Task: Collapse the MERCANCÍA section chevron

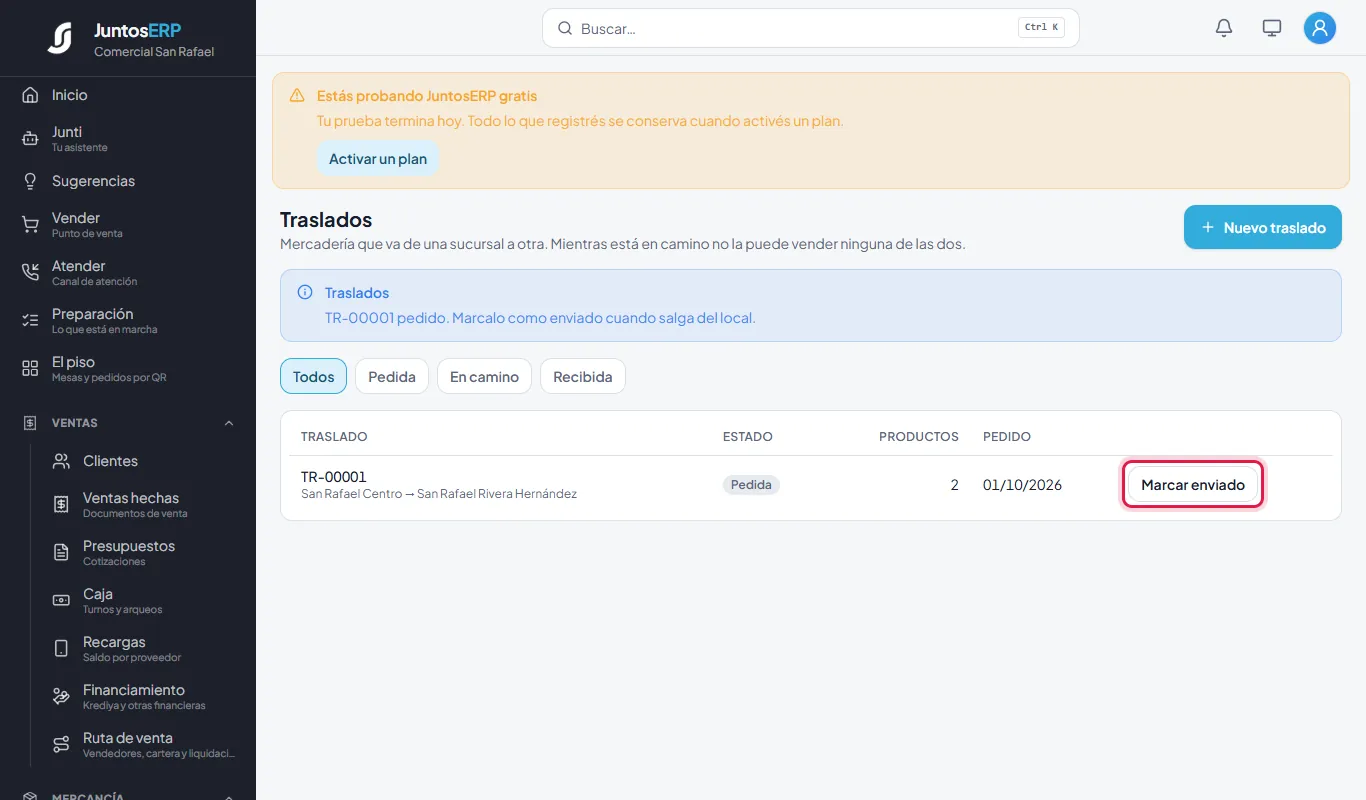Action: point(229,796)
